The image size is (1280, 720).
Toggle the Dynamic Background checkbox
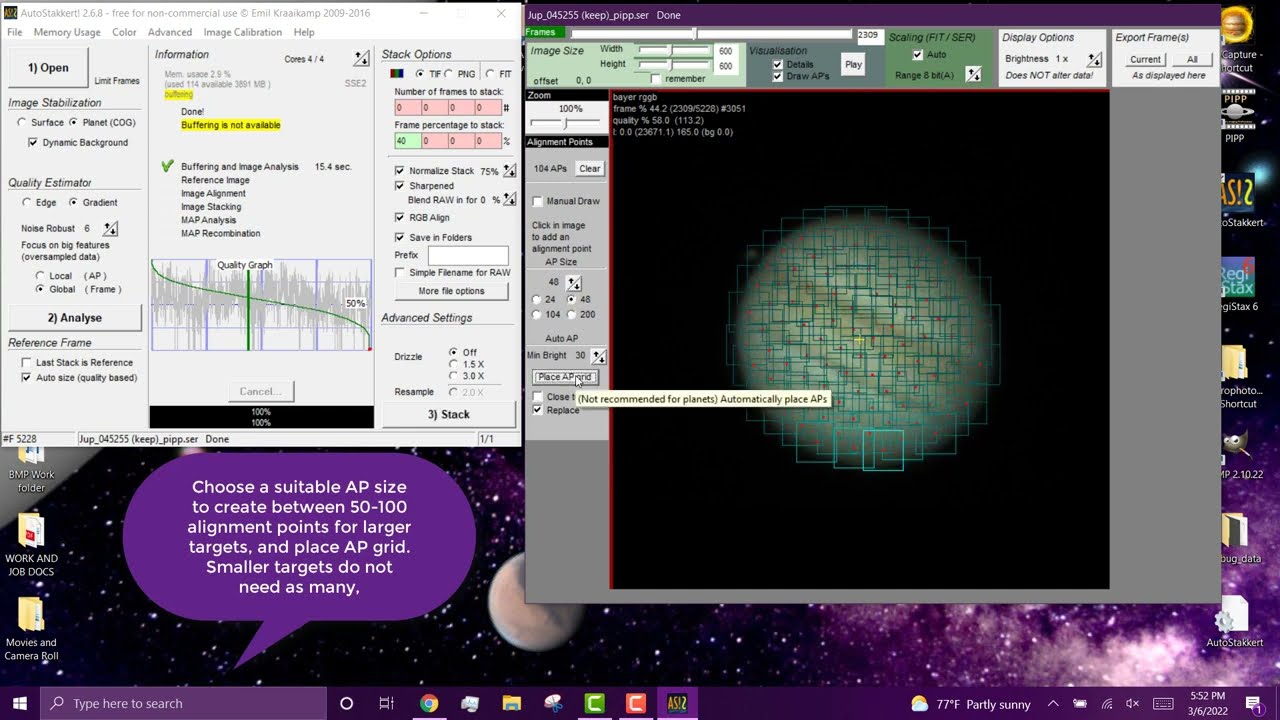click(33, 142)
